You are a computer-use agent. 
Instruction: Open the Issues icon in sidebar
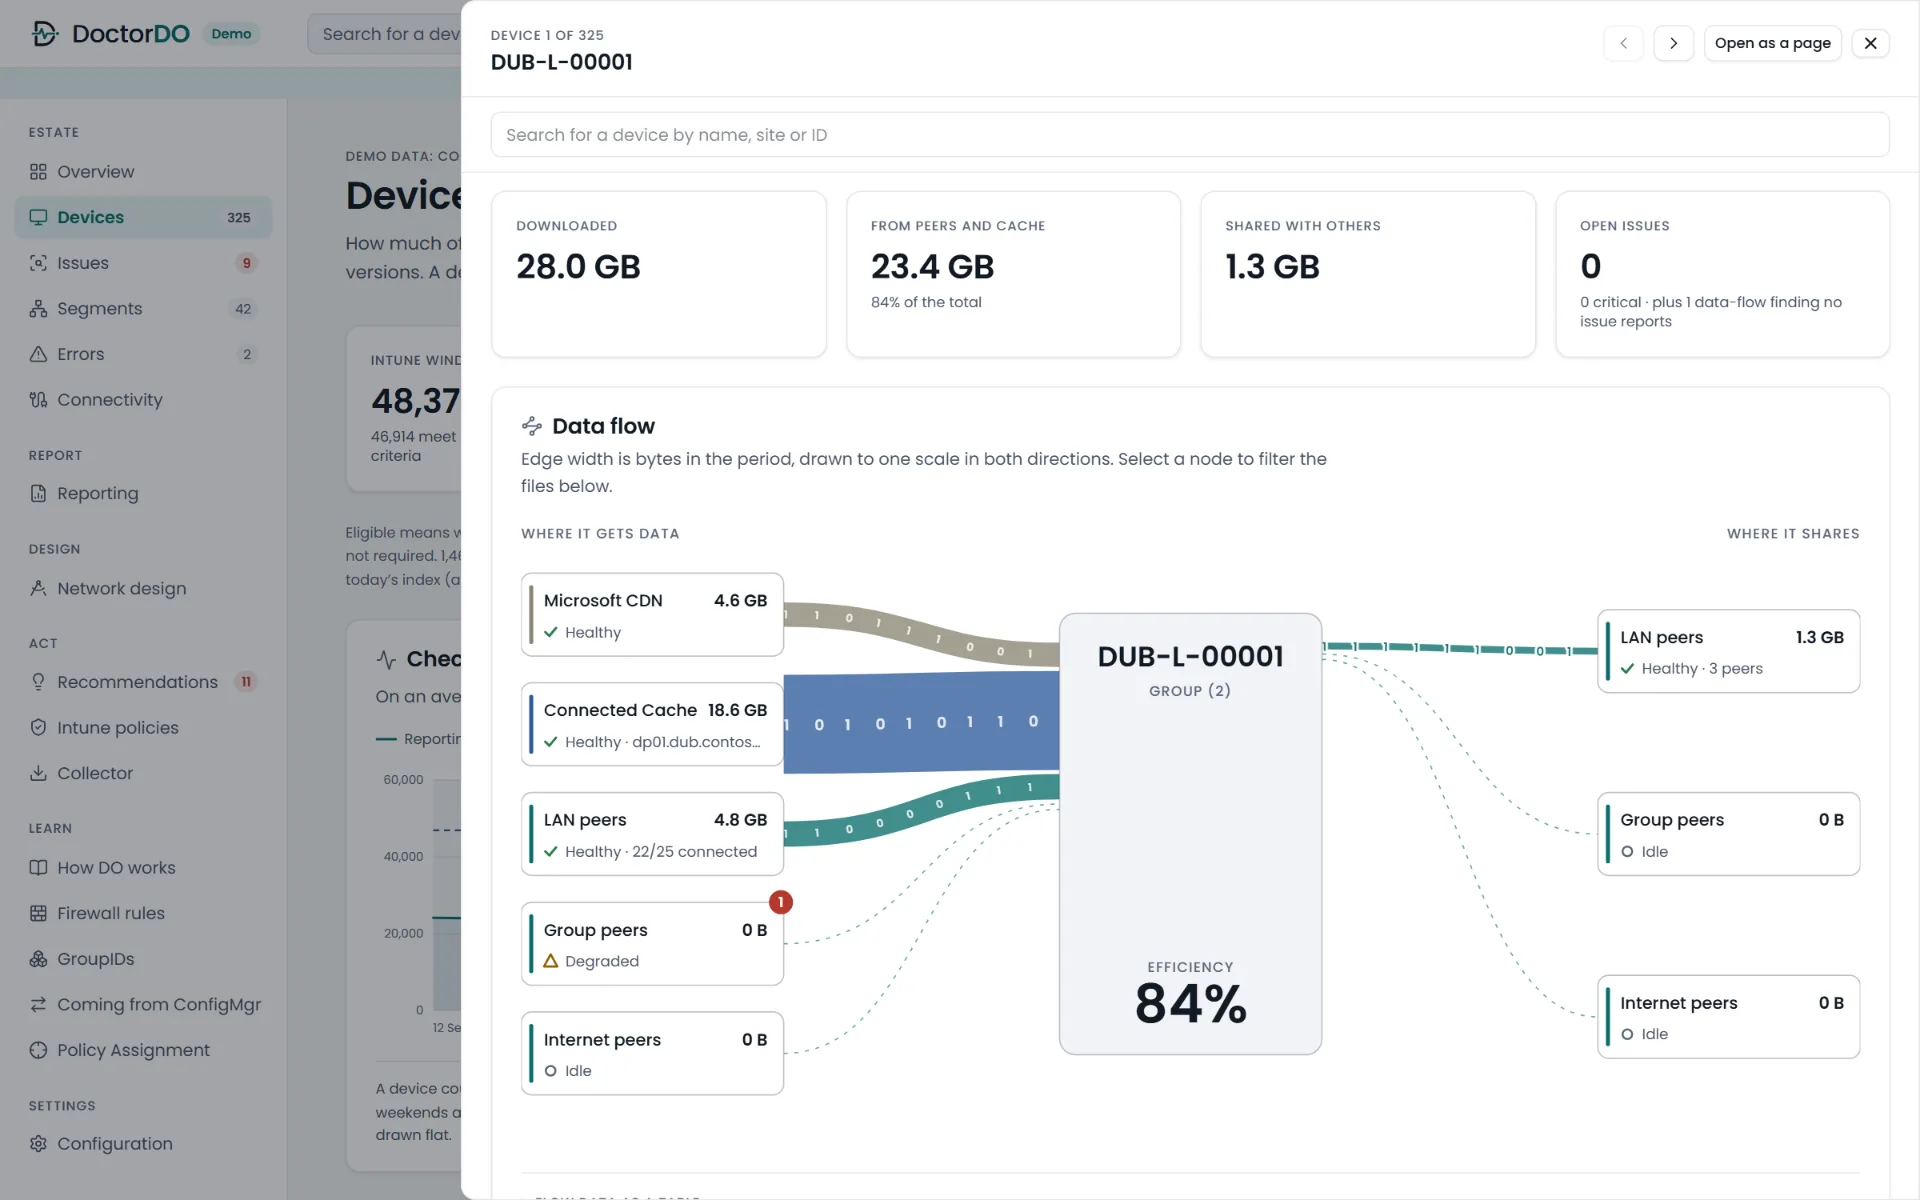coord(38,263)
